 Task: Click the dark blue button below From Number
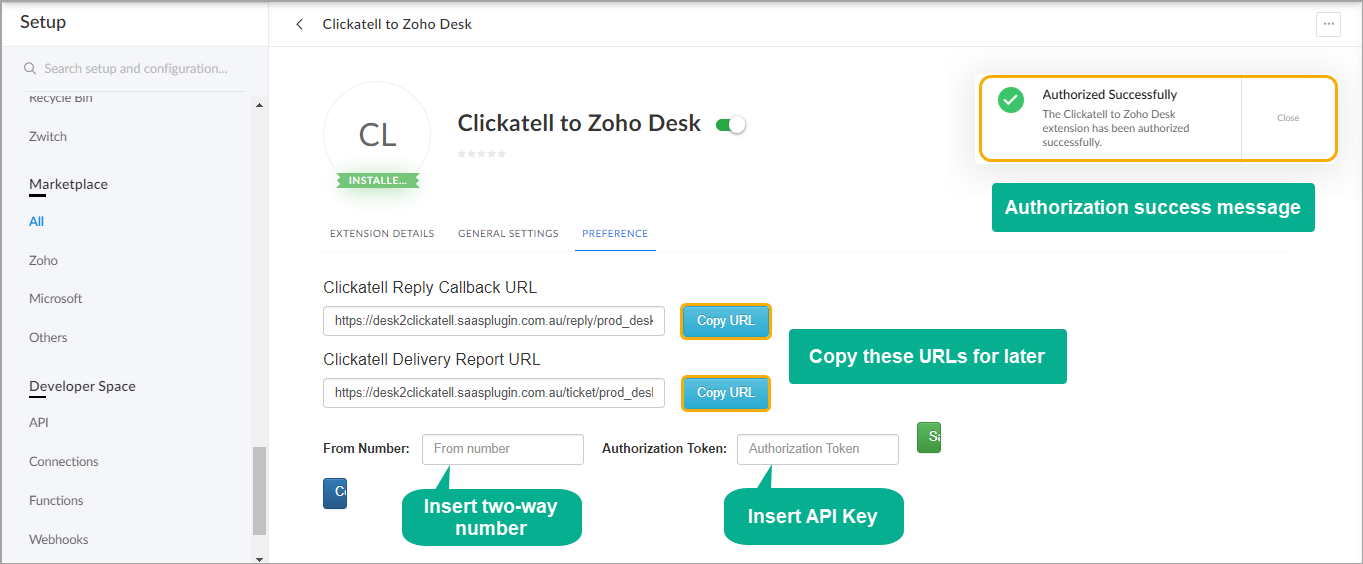tap(335, 493)
